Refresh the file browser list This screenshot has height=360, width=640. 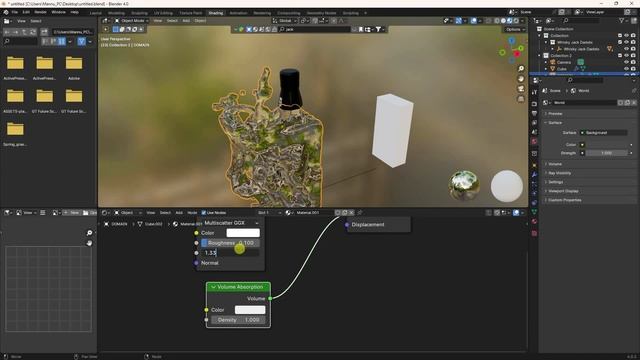point(33,31)
